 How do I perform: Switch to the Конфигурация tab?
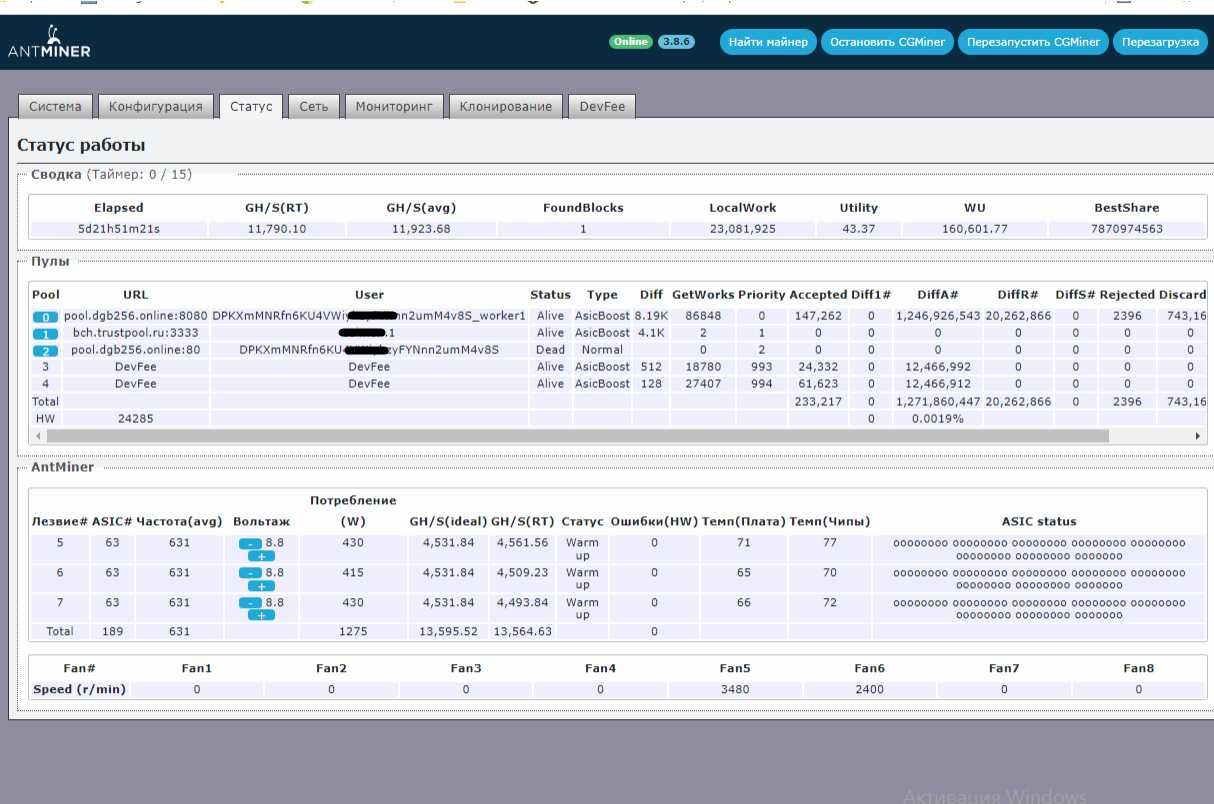pos(155,107)
